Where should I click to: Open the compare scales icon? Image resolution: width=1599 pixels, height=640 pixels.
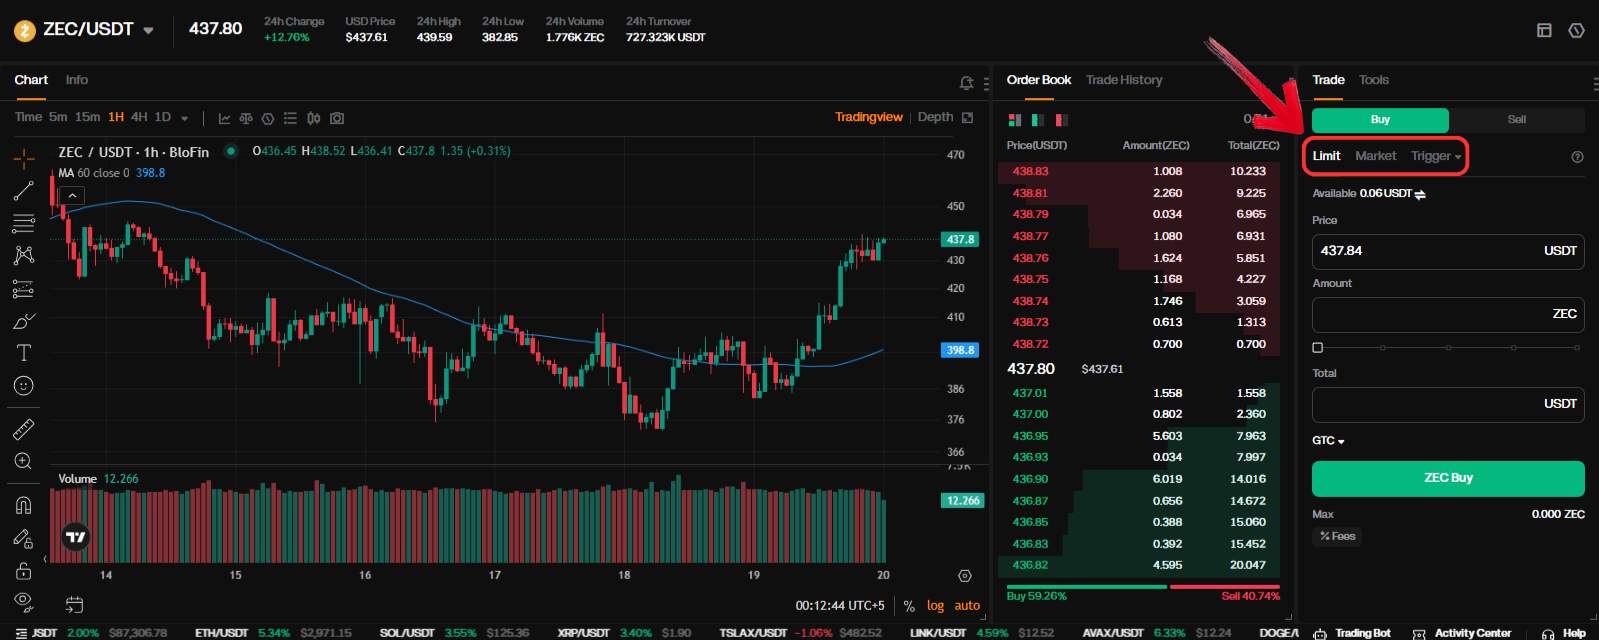[246, 118]
